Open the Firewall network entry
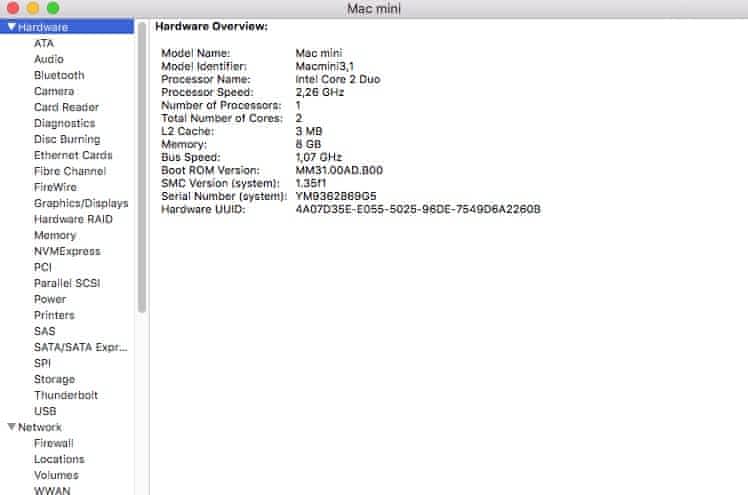This screenshot has width=748, height=495. click(53, 443)
